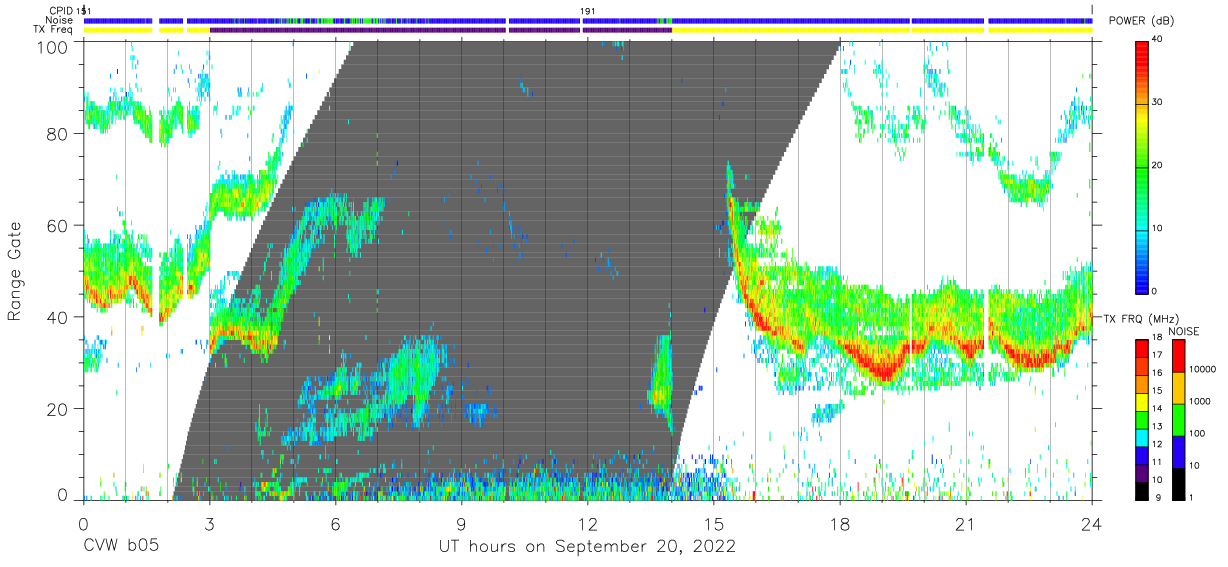Click the 15 label on the UT hours axis
Image resolution: width=1228 pixels, height=567 pixels.
point(713,523)
